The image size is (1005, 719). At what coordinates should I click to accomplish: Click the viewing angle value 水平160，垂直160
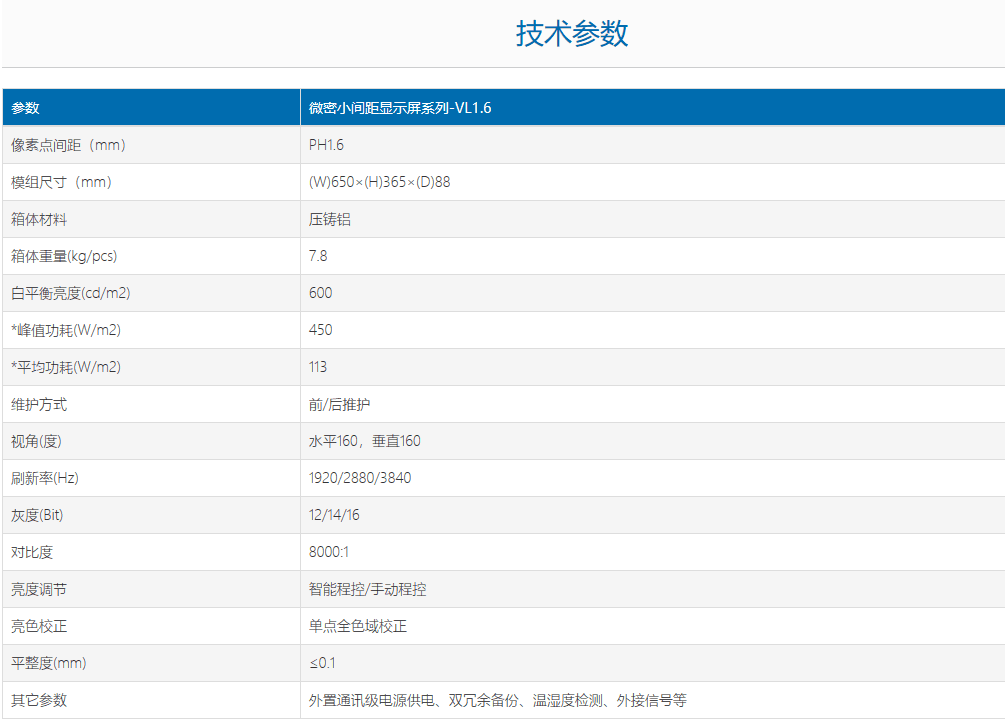pyautogui.click(x=365, y=441)
